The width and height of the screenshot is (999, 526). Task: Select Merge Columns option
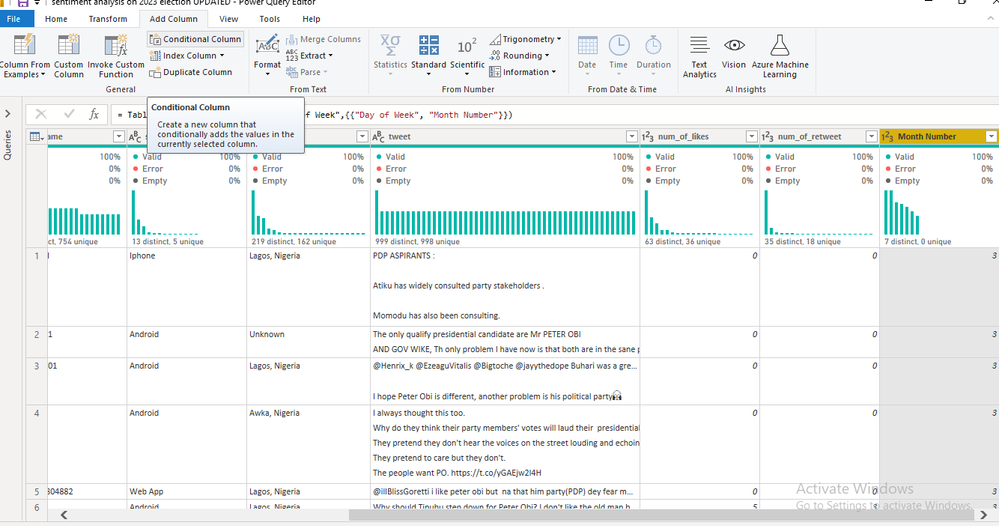point(323,39)
